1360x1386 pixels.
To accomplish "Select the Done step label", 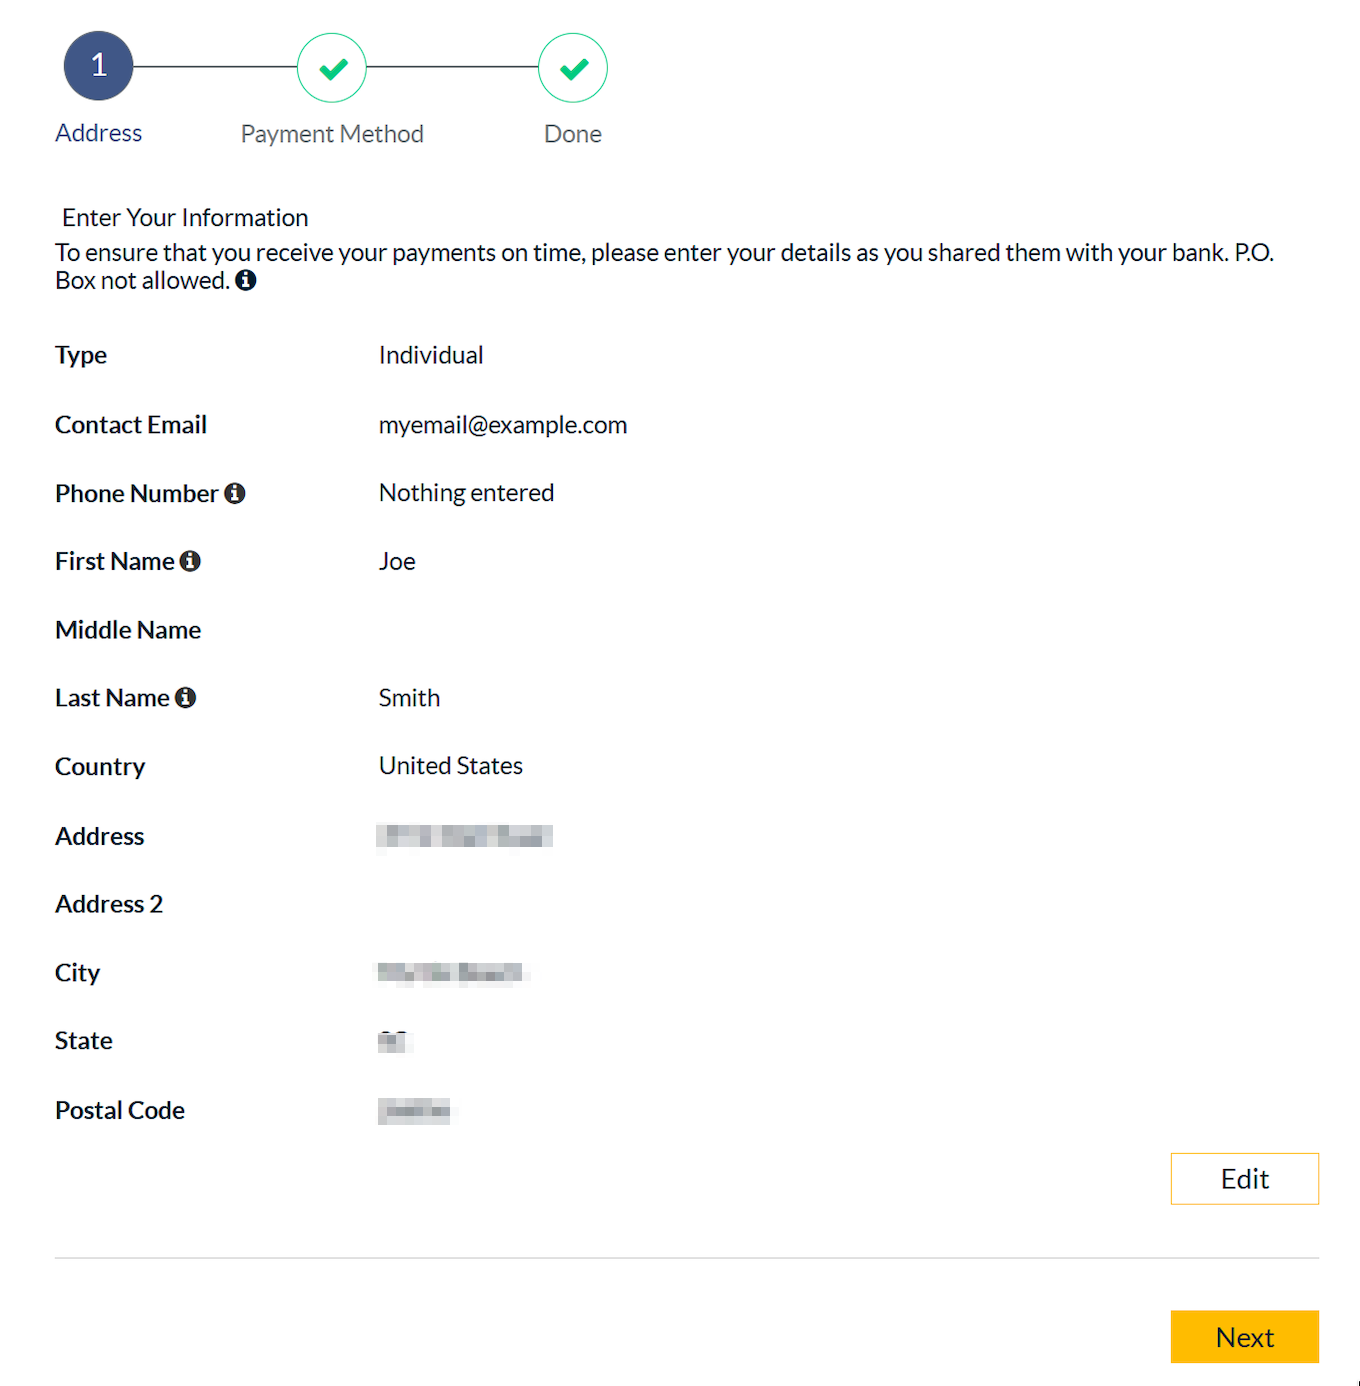I will click(x=573, y=134).
